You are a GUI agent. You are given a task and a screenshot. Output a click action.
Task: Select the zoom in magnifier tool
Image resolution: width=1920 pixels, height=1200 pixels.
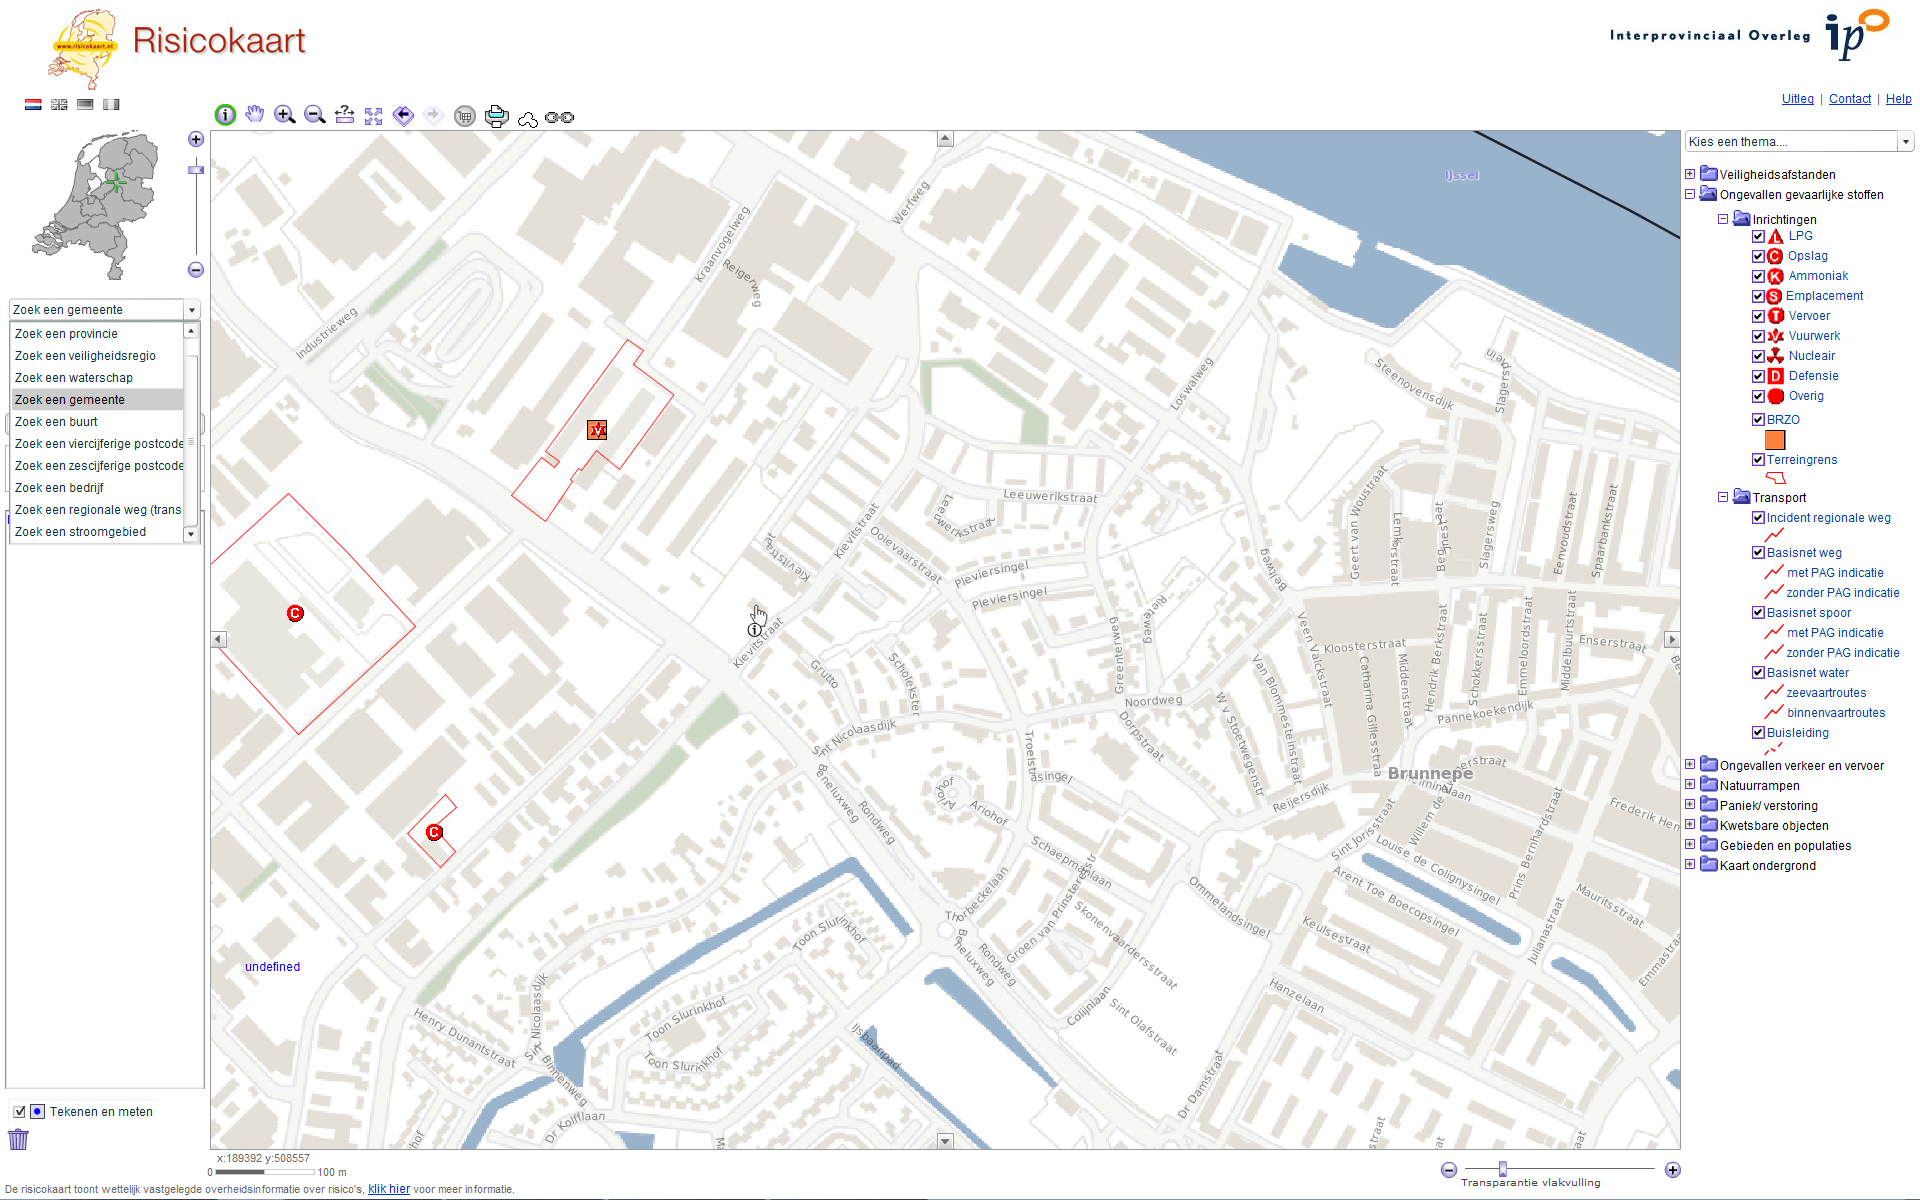click(x=285, y=116)
